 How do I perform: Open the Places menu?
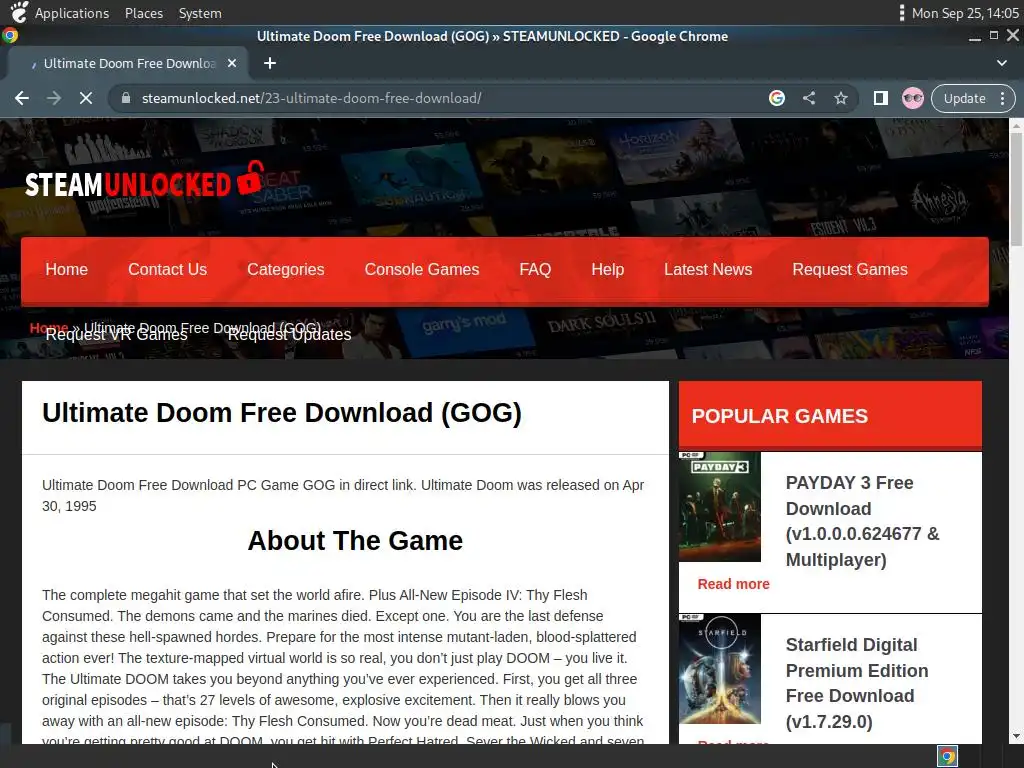coord(144,13)
